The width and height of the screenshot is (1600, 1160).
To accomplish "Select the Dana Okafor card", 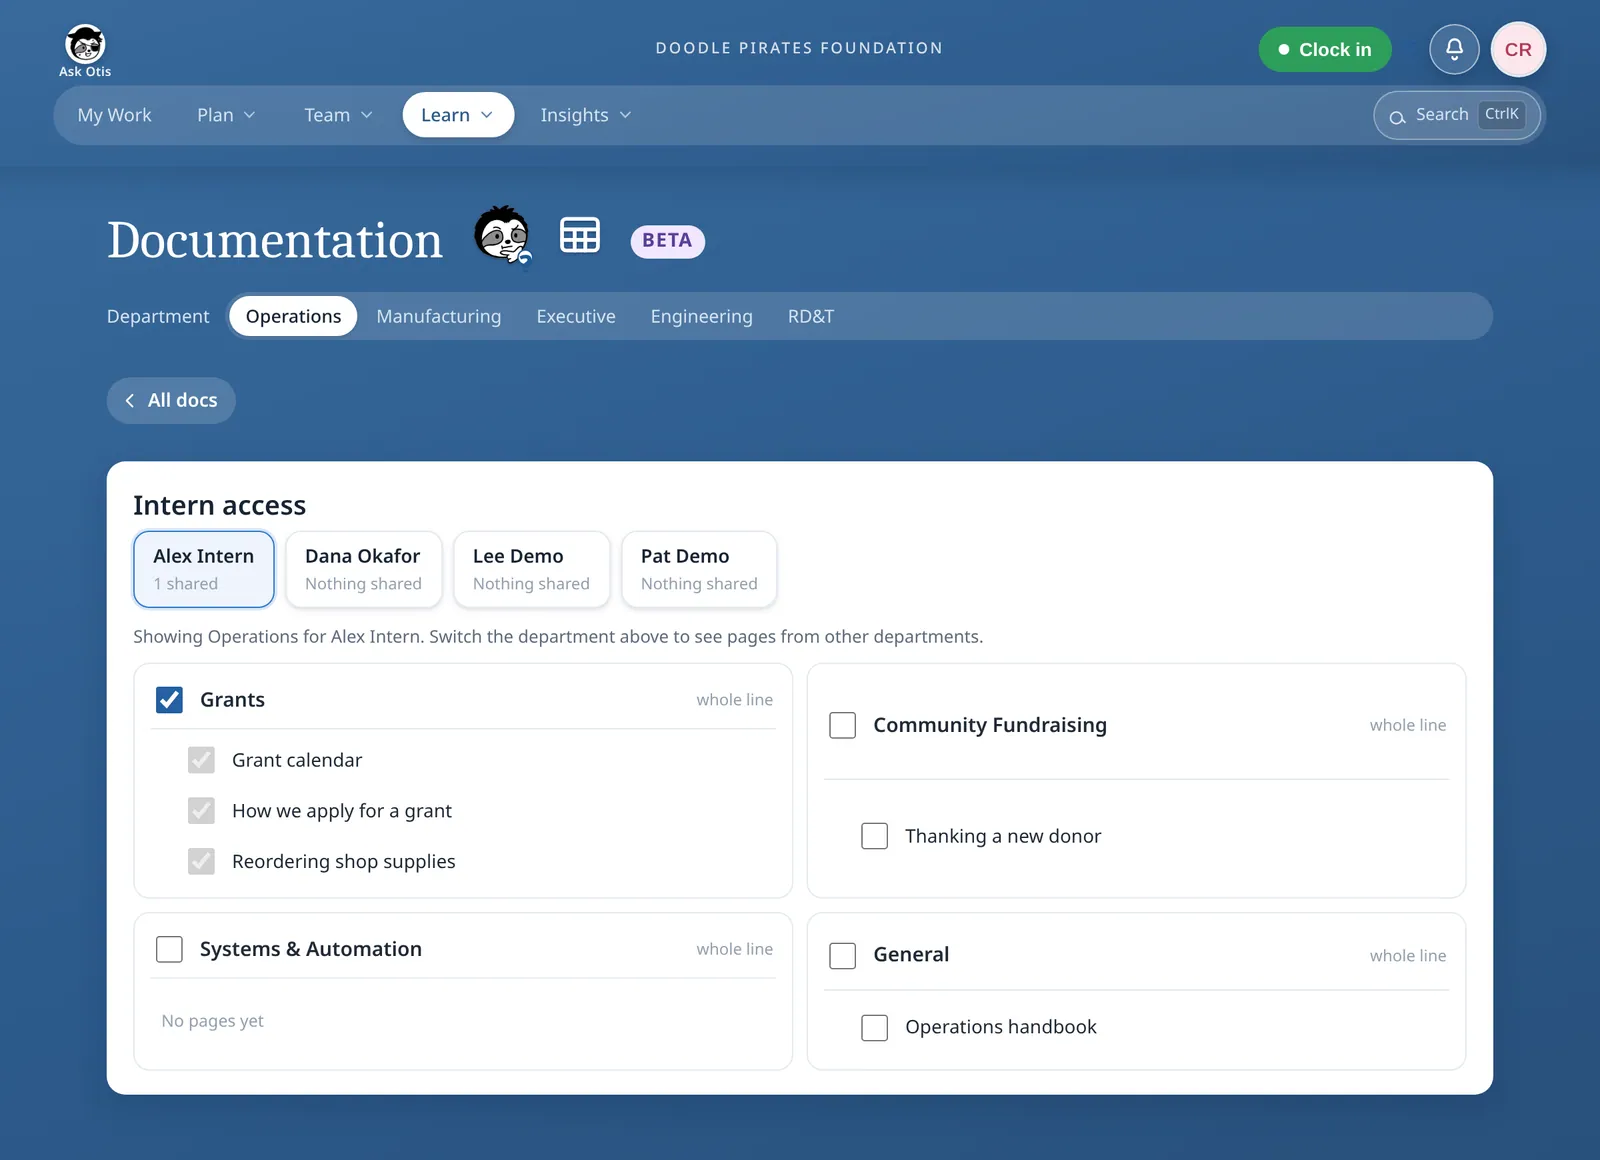I will pyautogui.click(x=363, y=569).
